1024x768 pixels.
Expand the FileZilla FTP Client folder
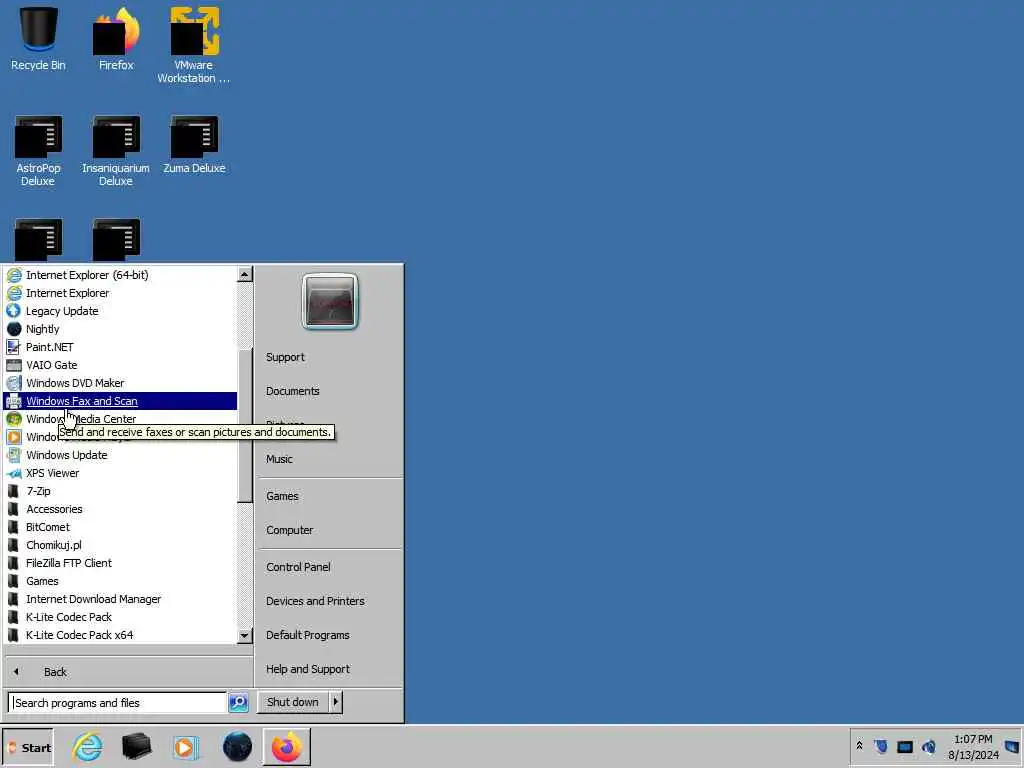[120, 563]
